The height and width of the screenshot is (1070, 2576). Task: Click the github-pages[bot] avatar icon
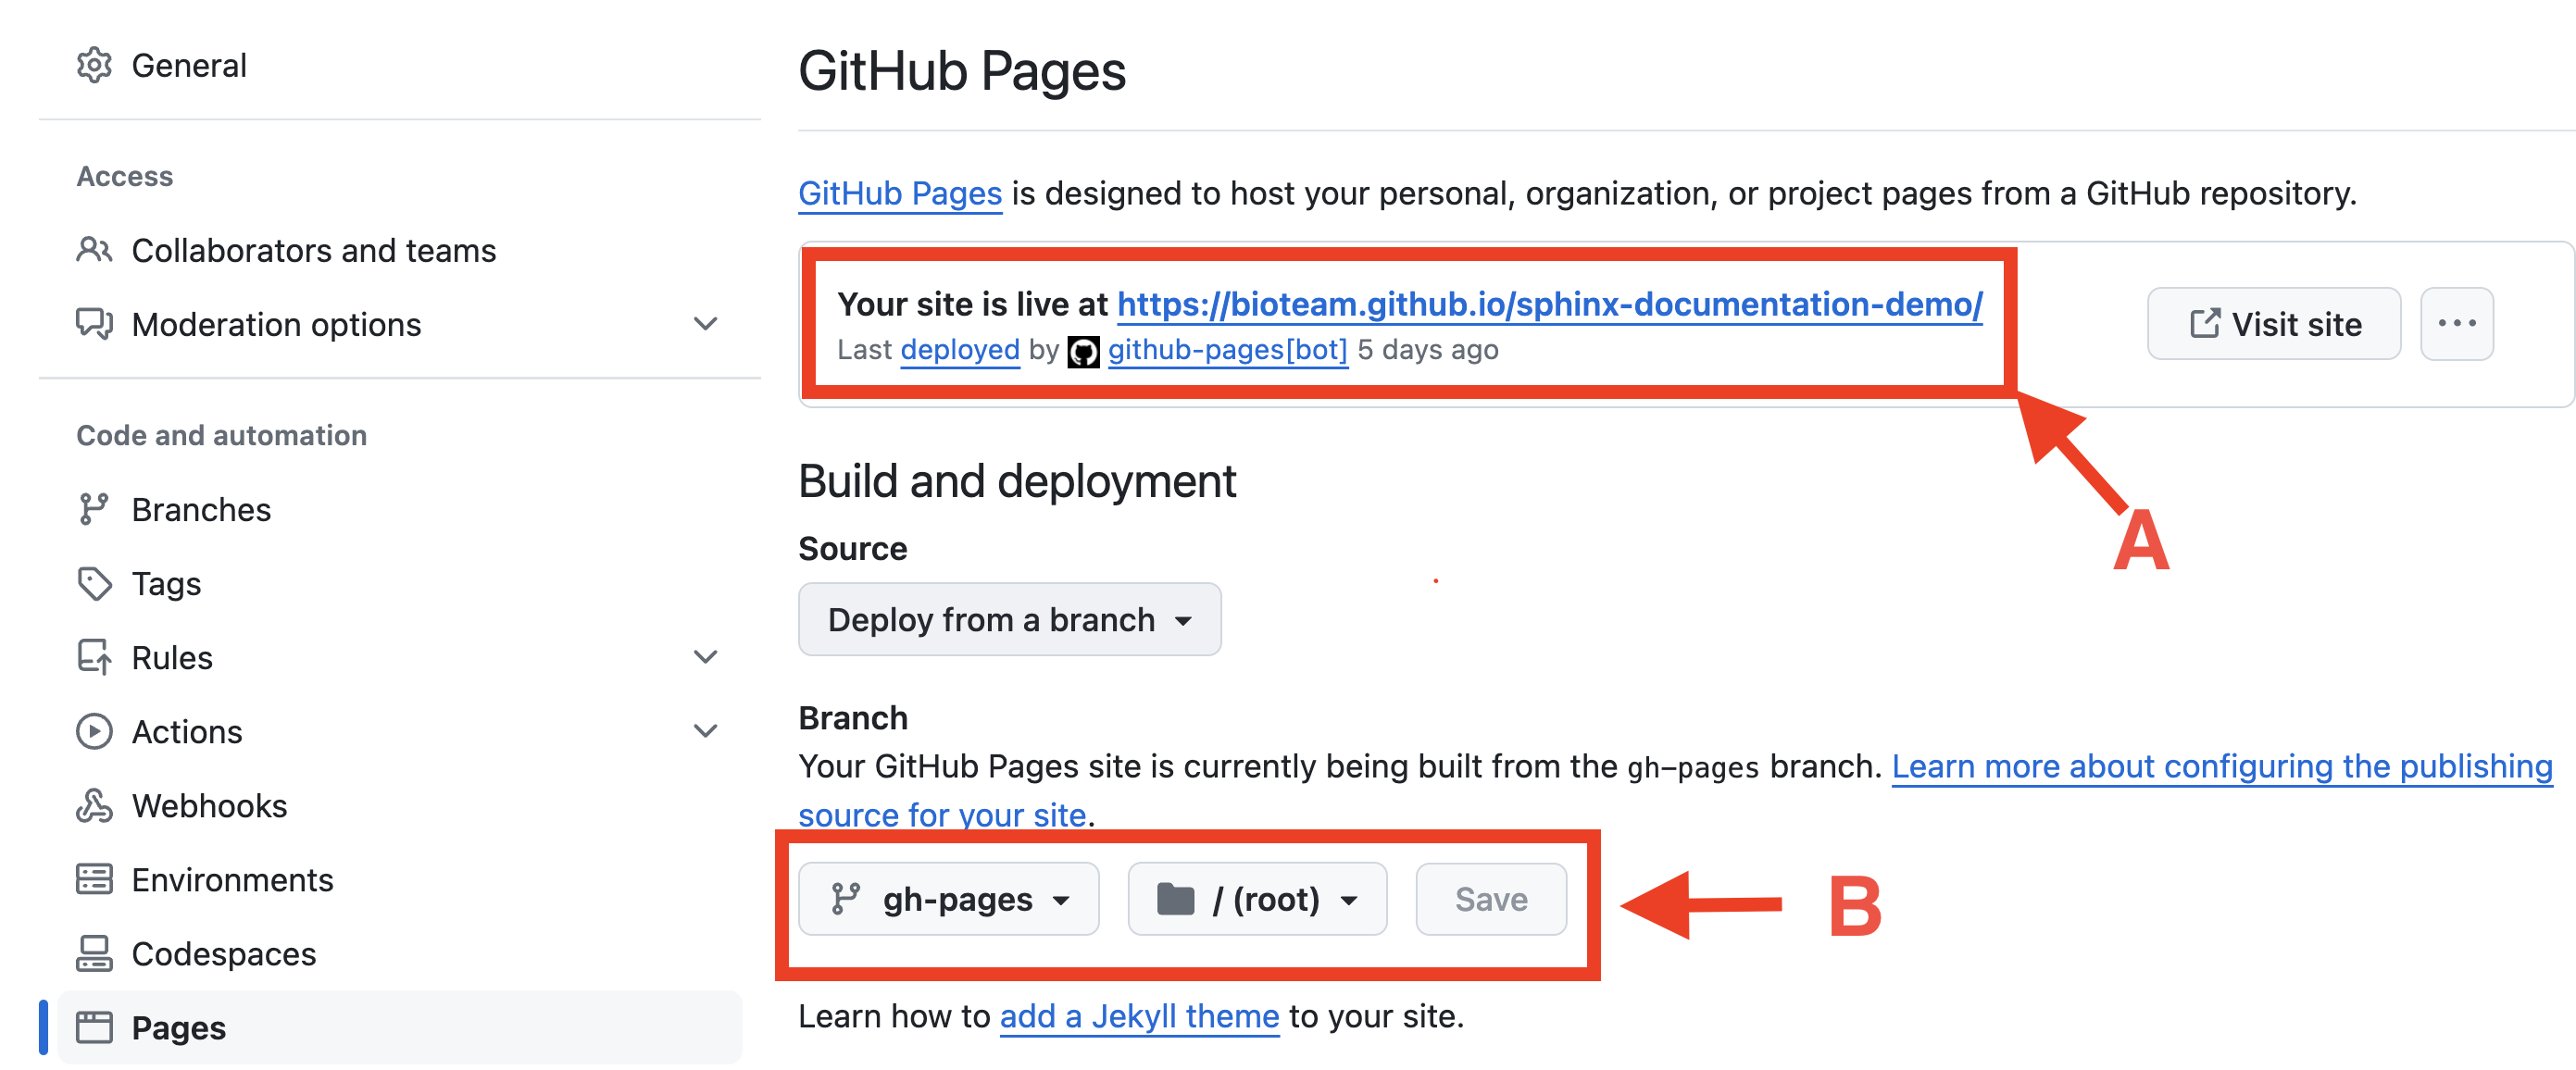pos(1083,351)
